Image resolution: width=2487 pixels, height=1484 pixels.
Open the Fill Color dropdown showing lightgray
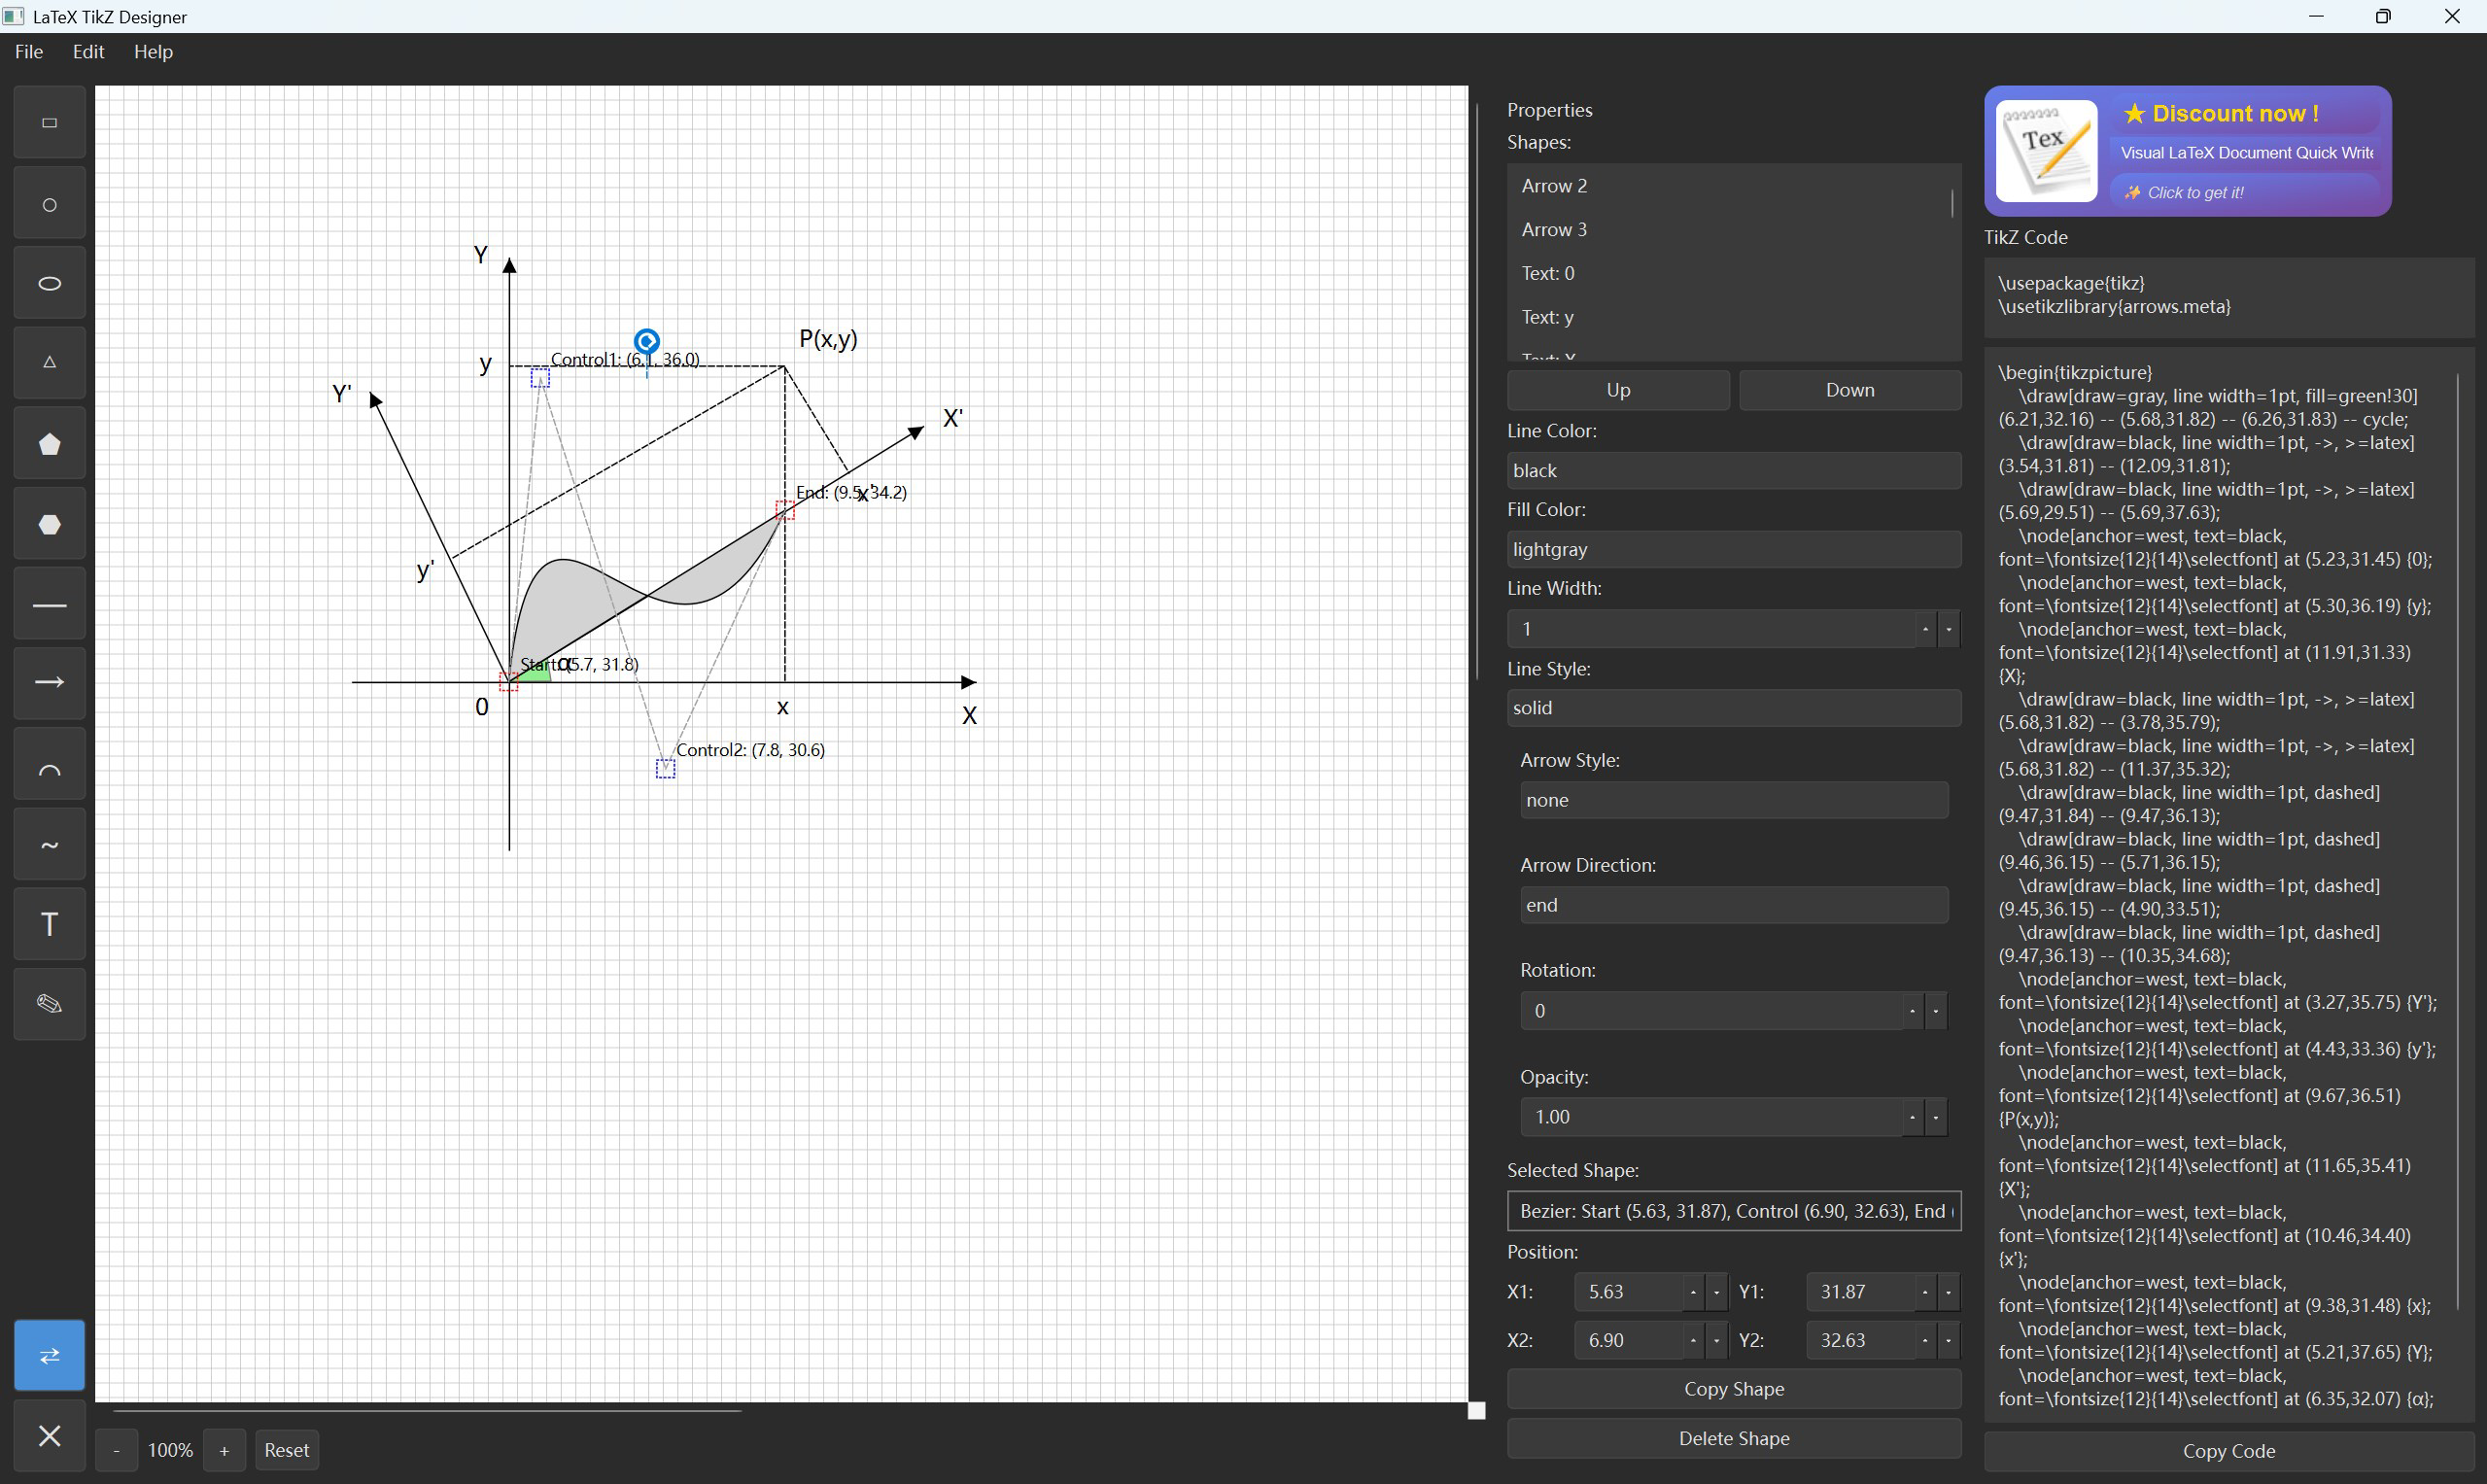tap(1733, 549)
